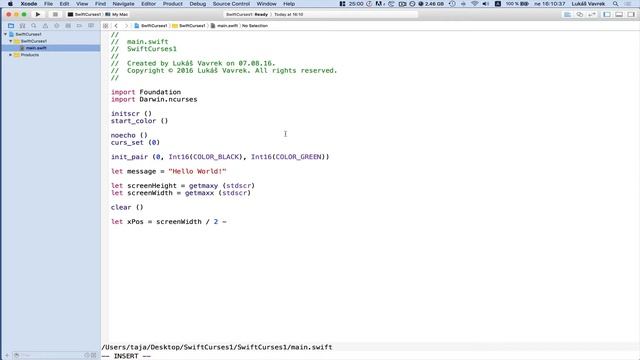Image resolution: width=640 pixels, height=360 pixels.
Task: Toggle source-control status filter in navigator
Action: point(93,356)
